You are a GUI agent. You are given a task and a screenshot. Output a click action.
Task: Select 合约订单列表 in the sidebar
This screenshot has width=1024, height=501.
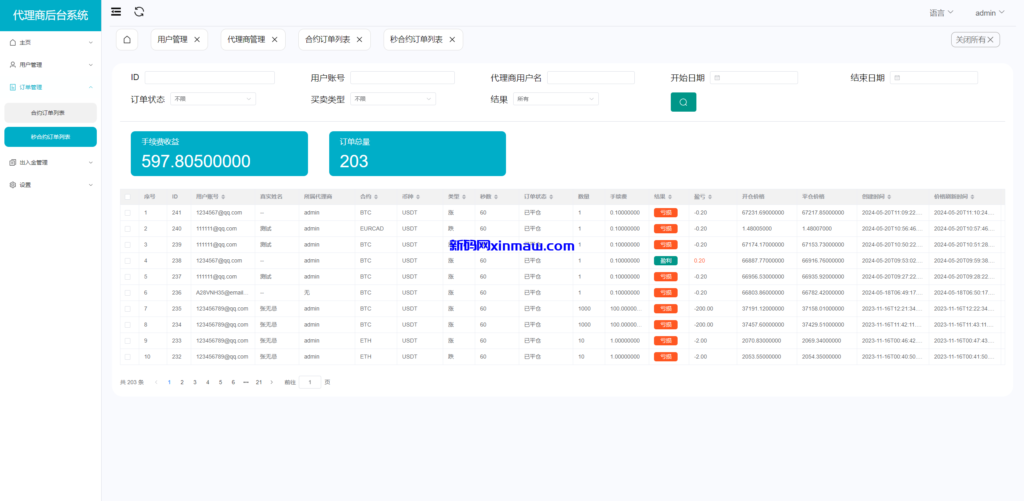pyautogui.click(x=49, y=113)
